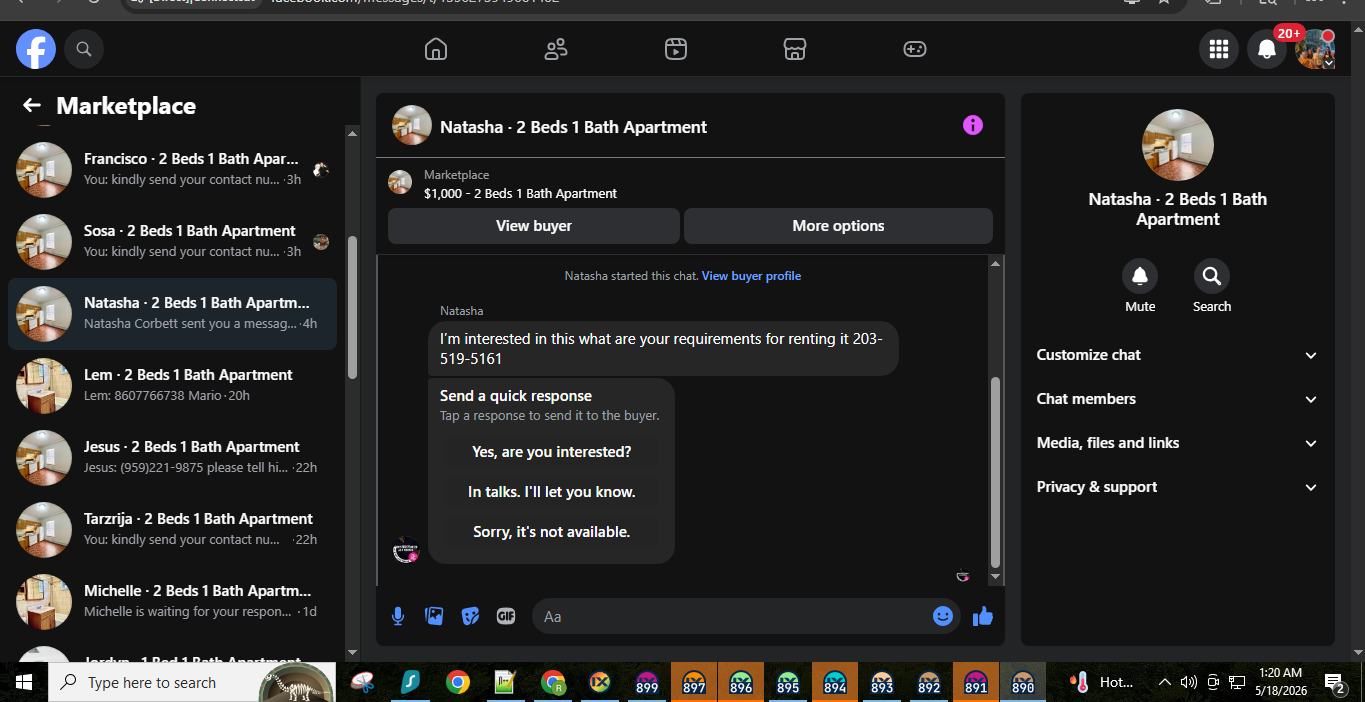Screen dimensions: 1365x702
Task: Click the conversation list scrollbar thumb
Action: click(x=352, y=307)
